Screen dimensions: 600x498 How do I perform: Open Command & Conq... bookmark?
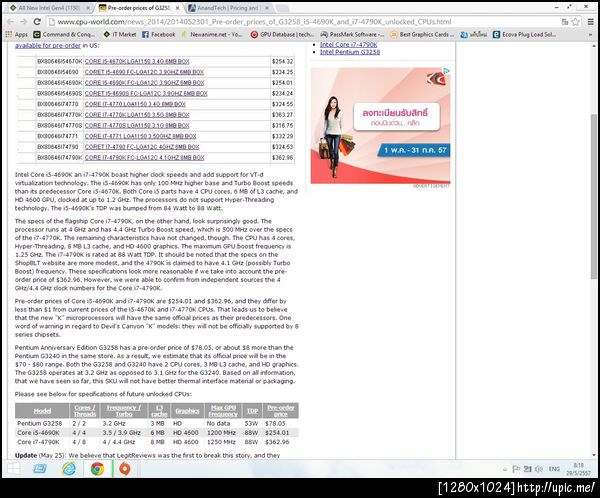[x=64, y=34]
